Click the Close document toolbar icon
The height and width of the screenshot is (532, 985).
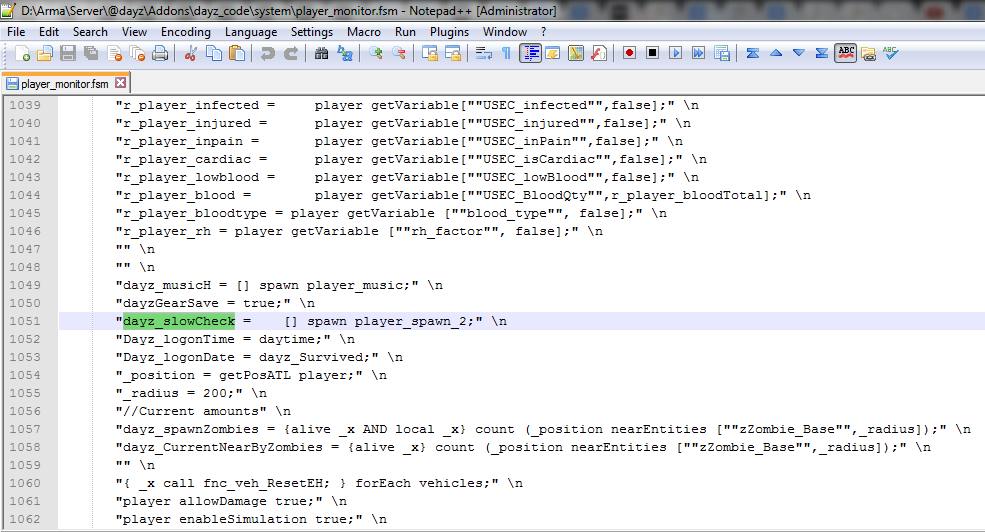pyautogui.click(x=114, y=54)
